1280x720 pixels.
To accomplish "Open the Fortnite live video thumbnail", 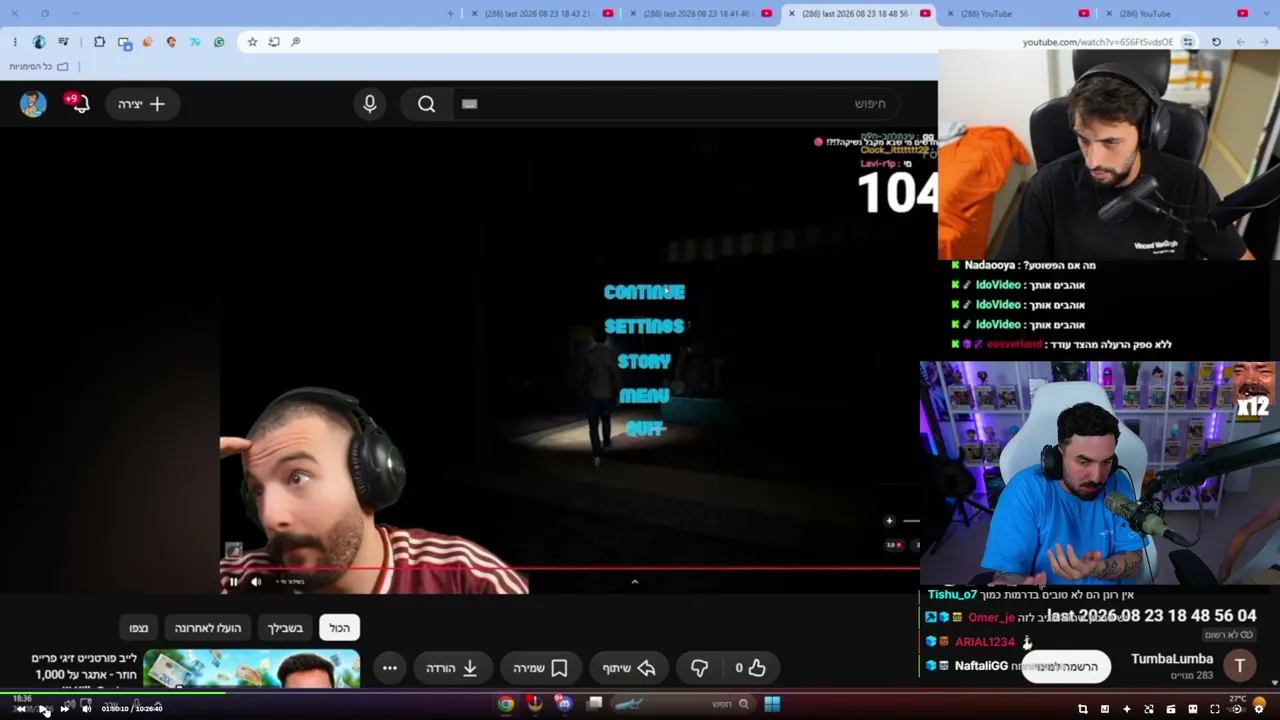I will 251,669.
